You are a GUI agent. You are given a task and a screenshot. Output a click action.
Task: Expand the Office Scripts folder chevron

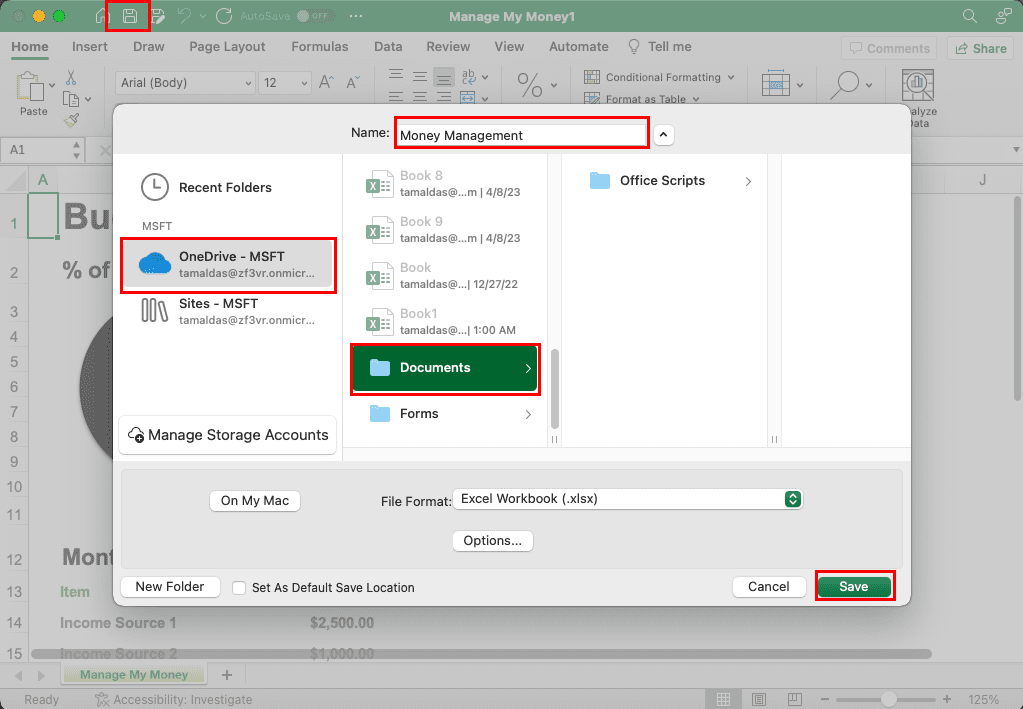click(748, 181)
